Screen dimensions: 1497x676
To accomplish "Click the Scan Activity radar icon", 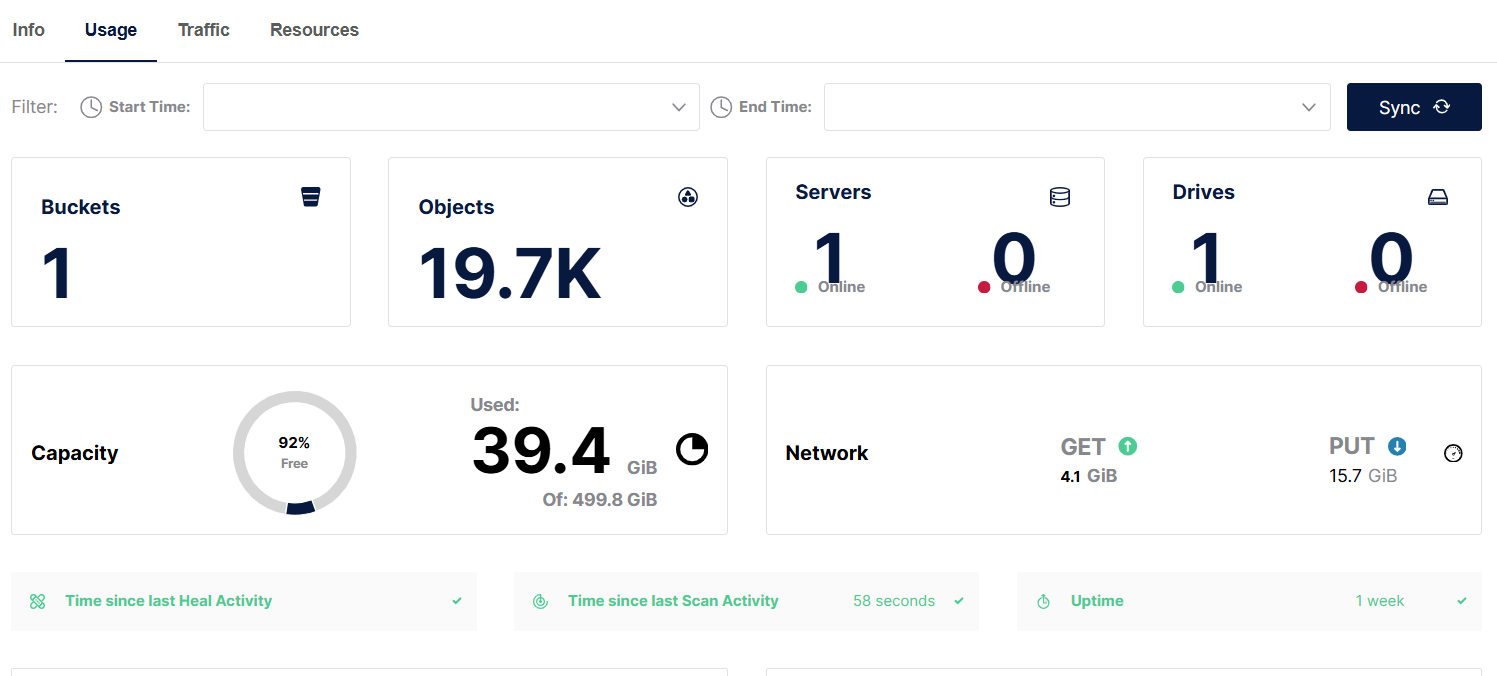I will click(x=540, y=601).
